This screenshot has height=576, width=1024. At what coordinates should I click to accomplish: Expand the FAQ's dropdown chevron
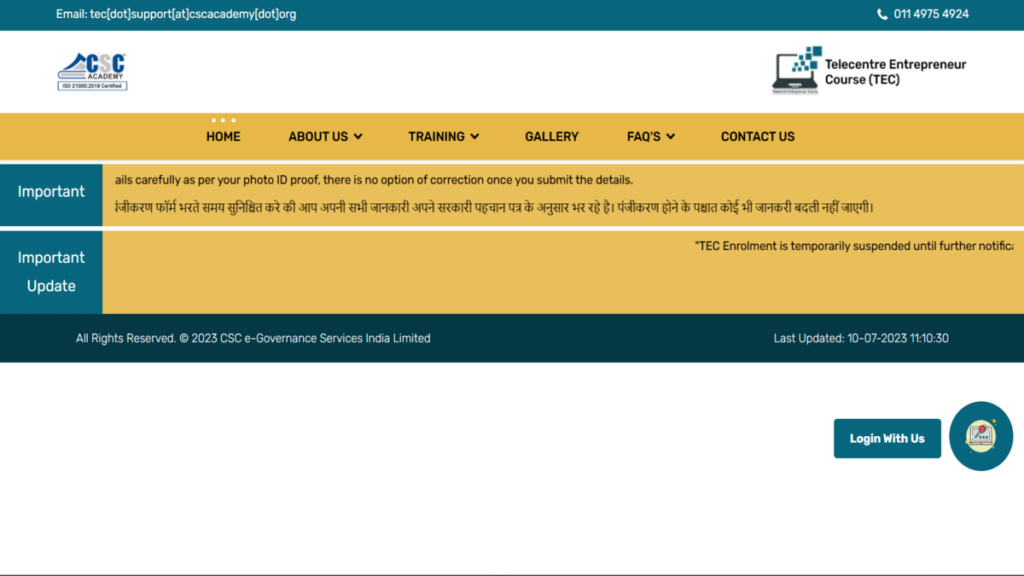(671, 136)
